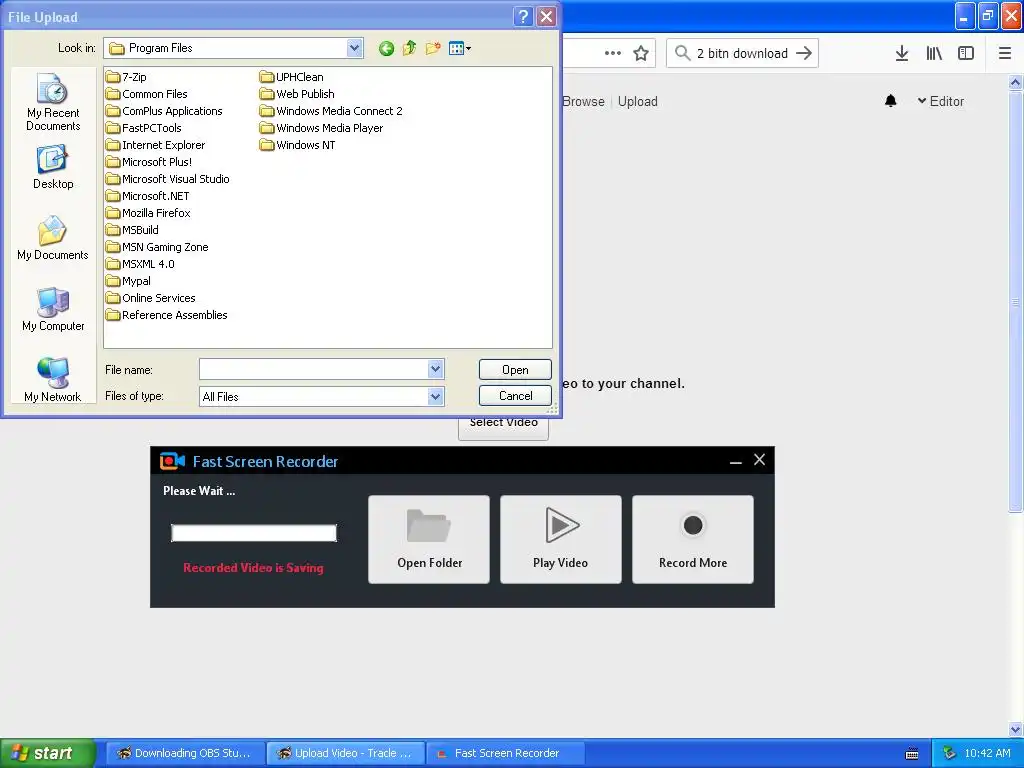The image size is (1024, 768).
Task: Select the MSBuild folder
Action: [133, 230]
